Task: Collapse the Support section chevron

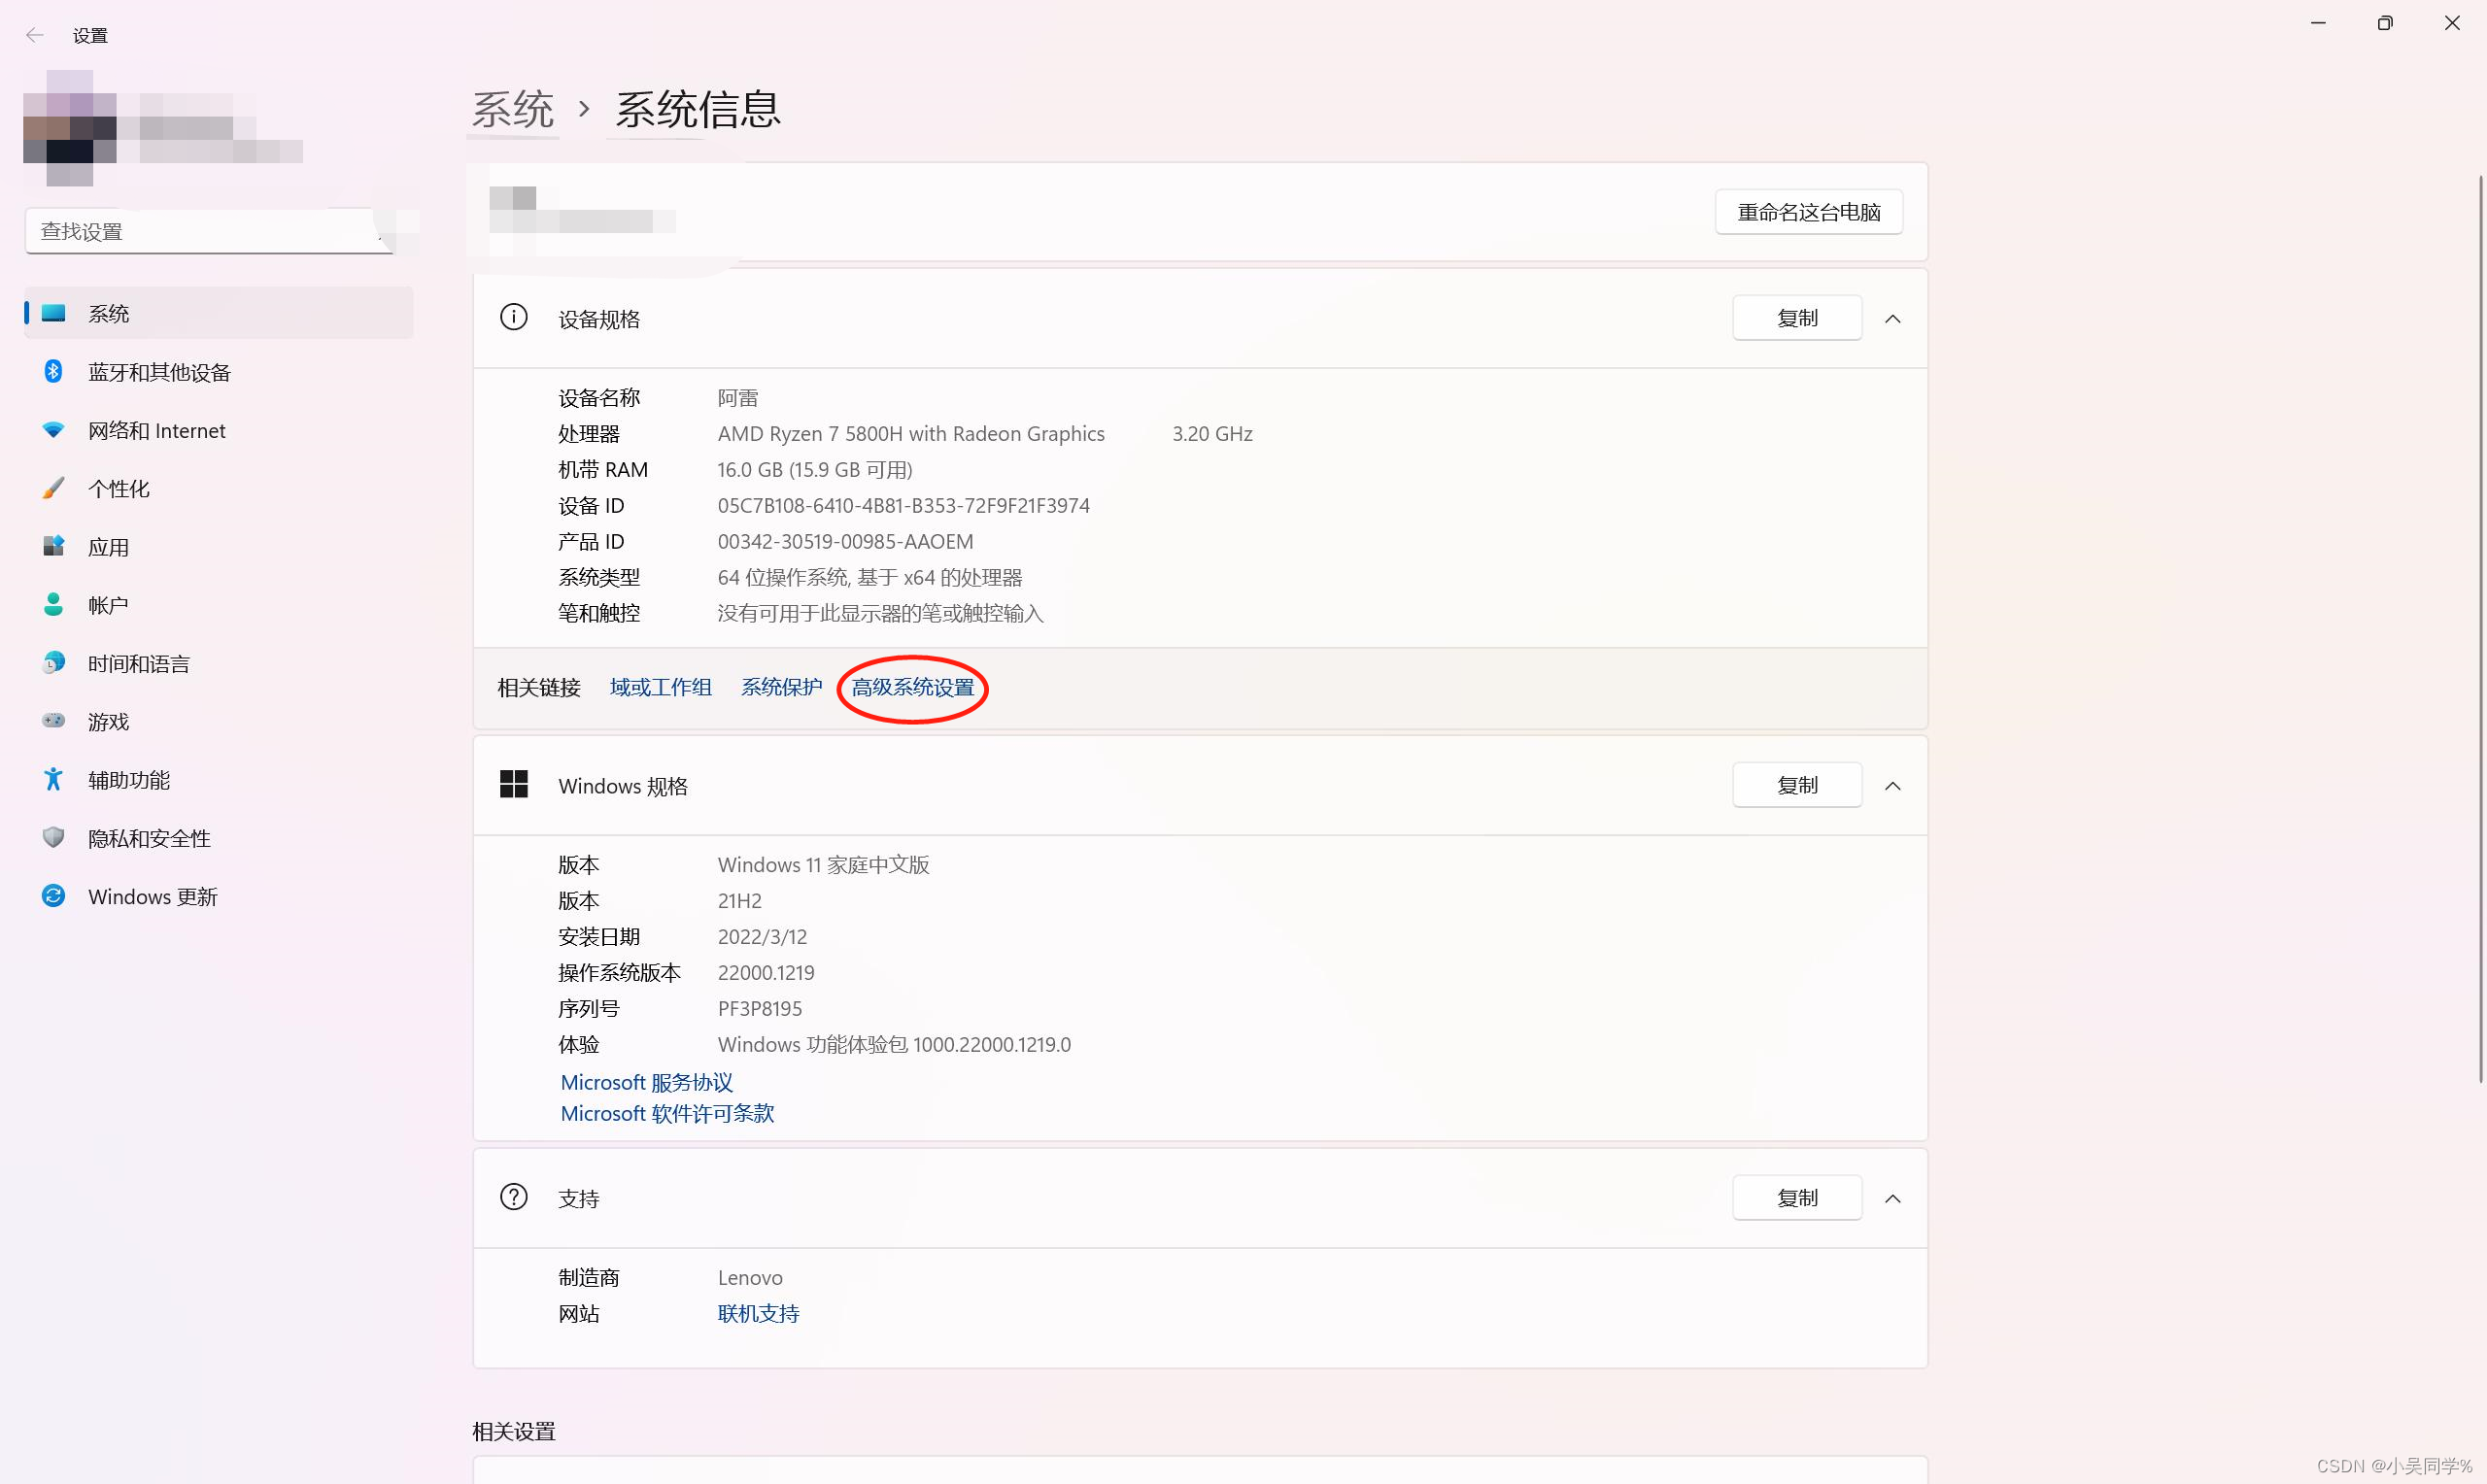Action: click(1892, 1198)
